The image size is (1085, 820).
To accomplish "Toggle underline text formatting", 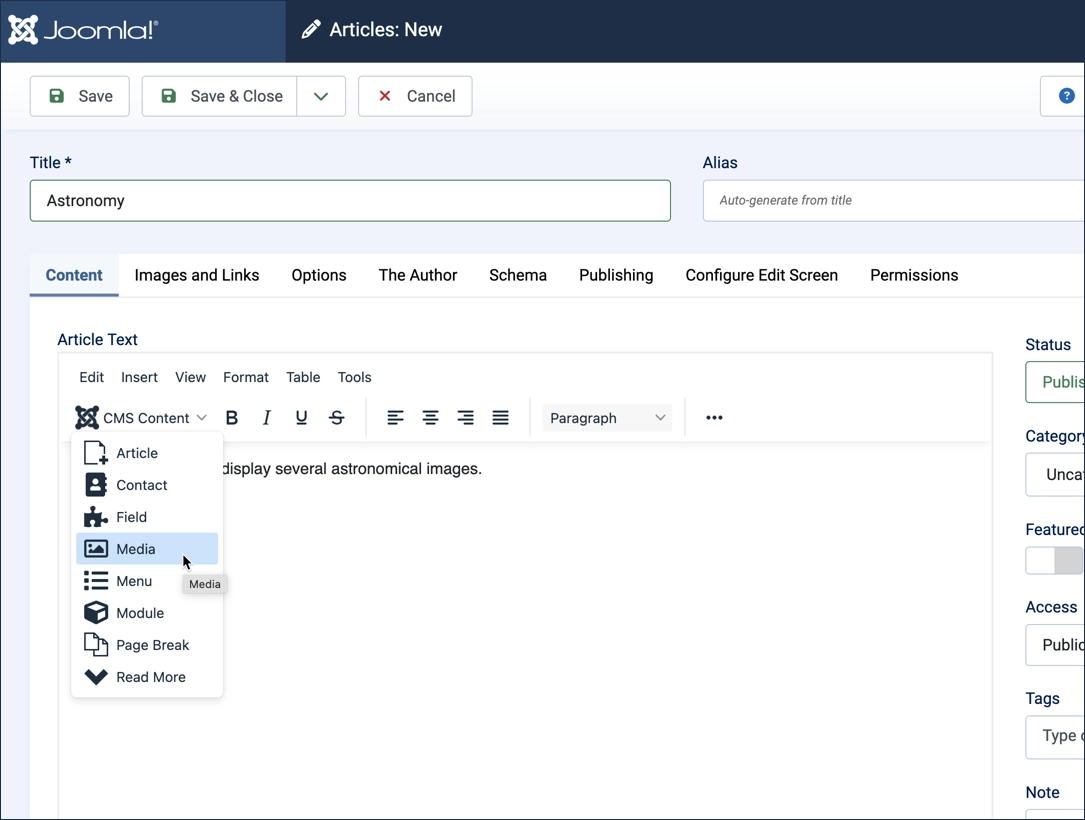I will coord(301,418).
